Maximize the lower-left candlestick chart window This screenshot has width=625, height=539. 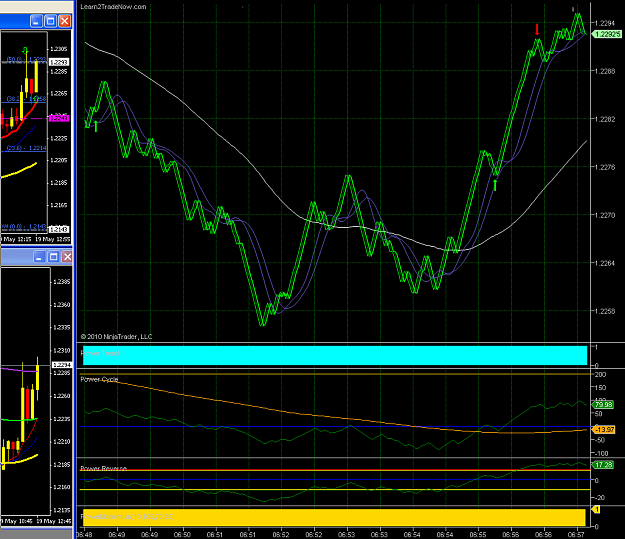[53, 257]
